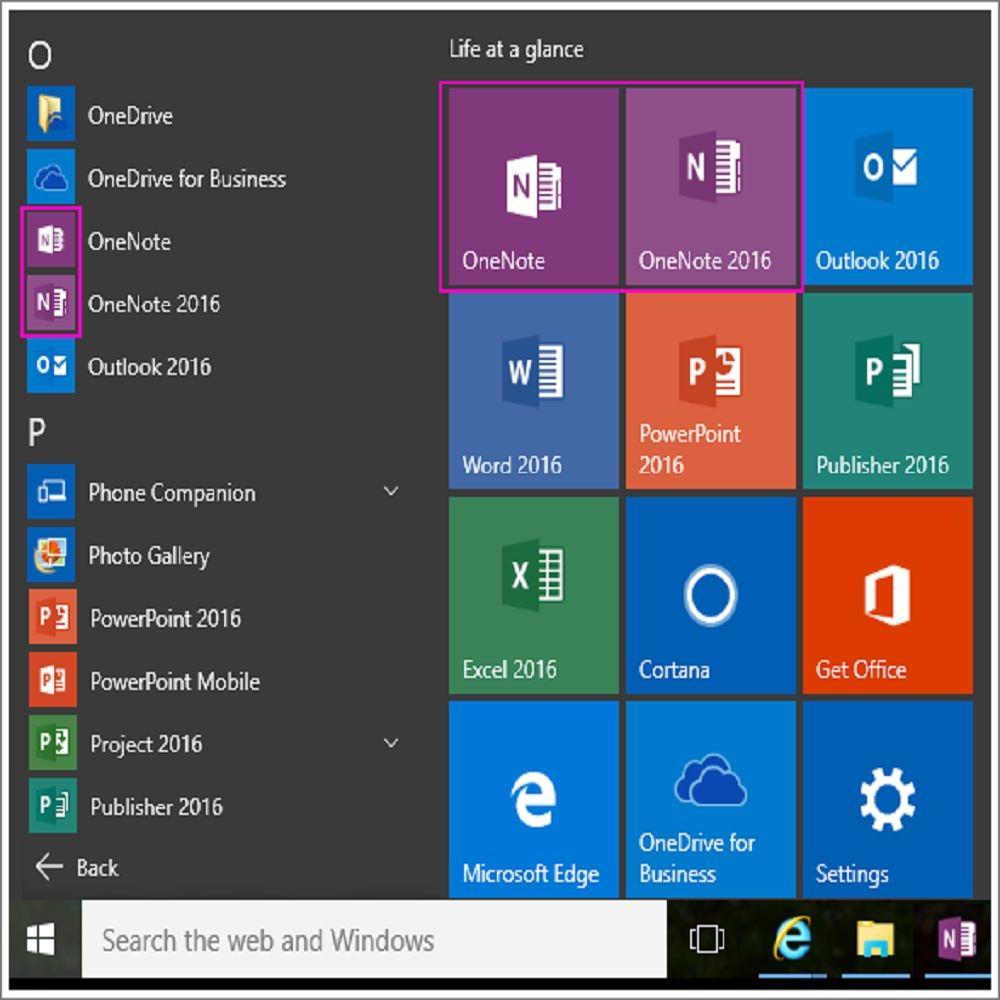Image resolution: width=1000 pixels, height=1000 pixels.
Task: Select the OneNote icon in app list
Action: click(x=51, y=240)
